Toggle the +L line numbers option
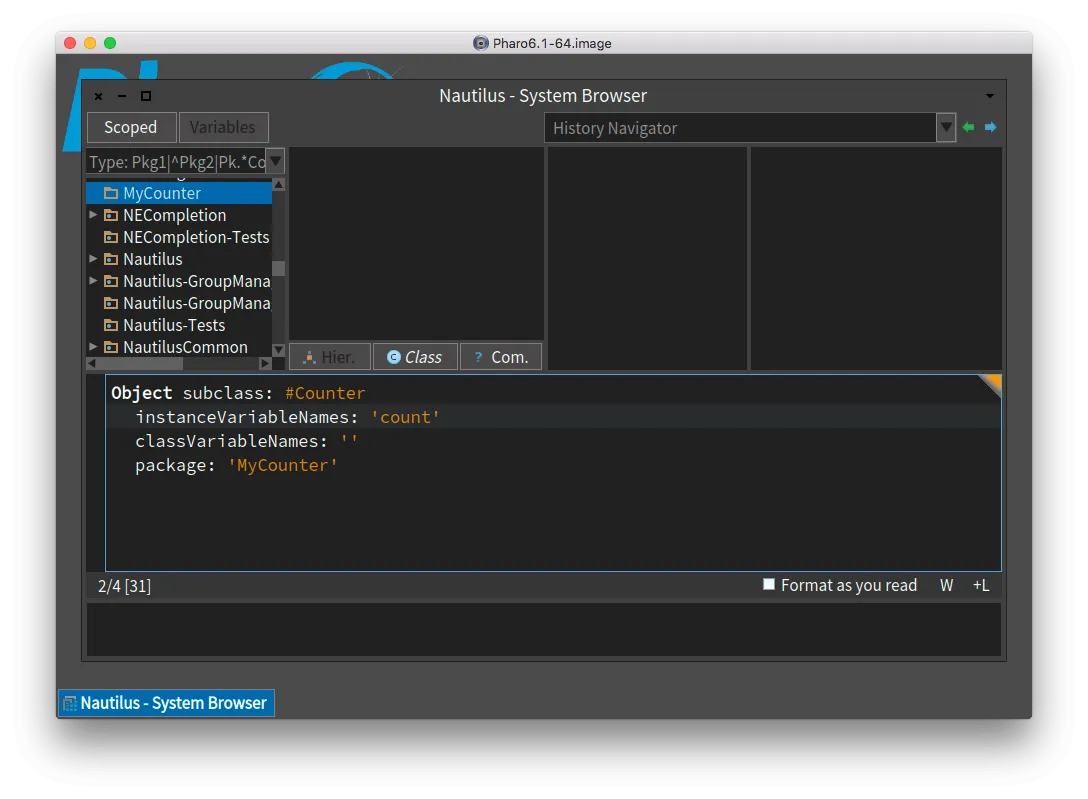Screen dimensions: 1088x799 (981, 585)
